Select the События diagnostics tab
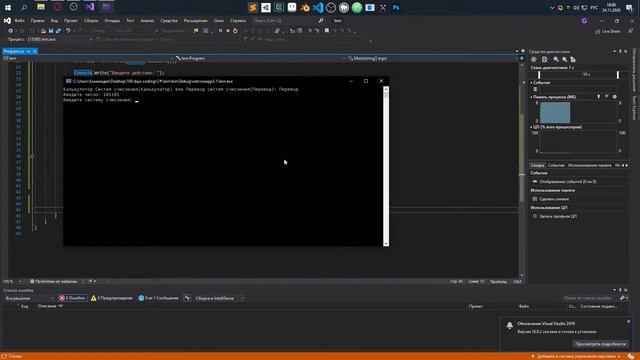 [556, 165]
